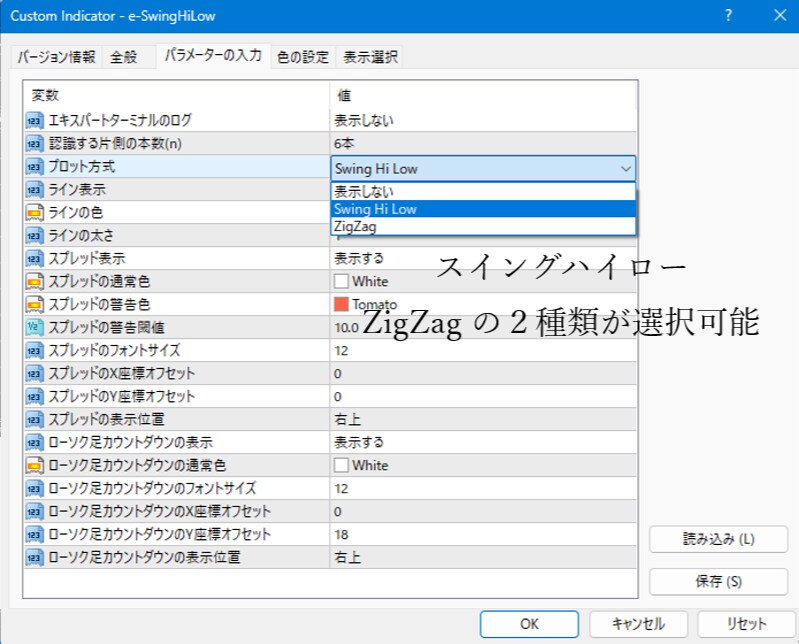This screenshot has width=799, height=644.
Task: Click icon beside プロット方式 row
Action: [x=34, y=167]
